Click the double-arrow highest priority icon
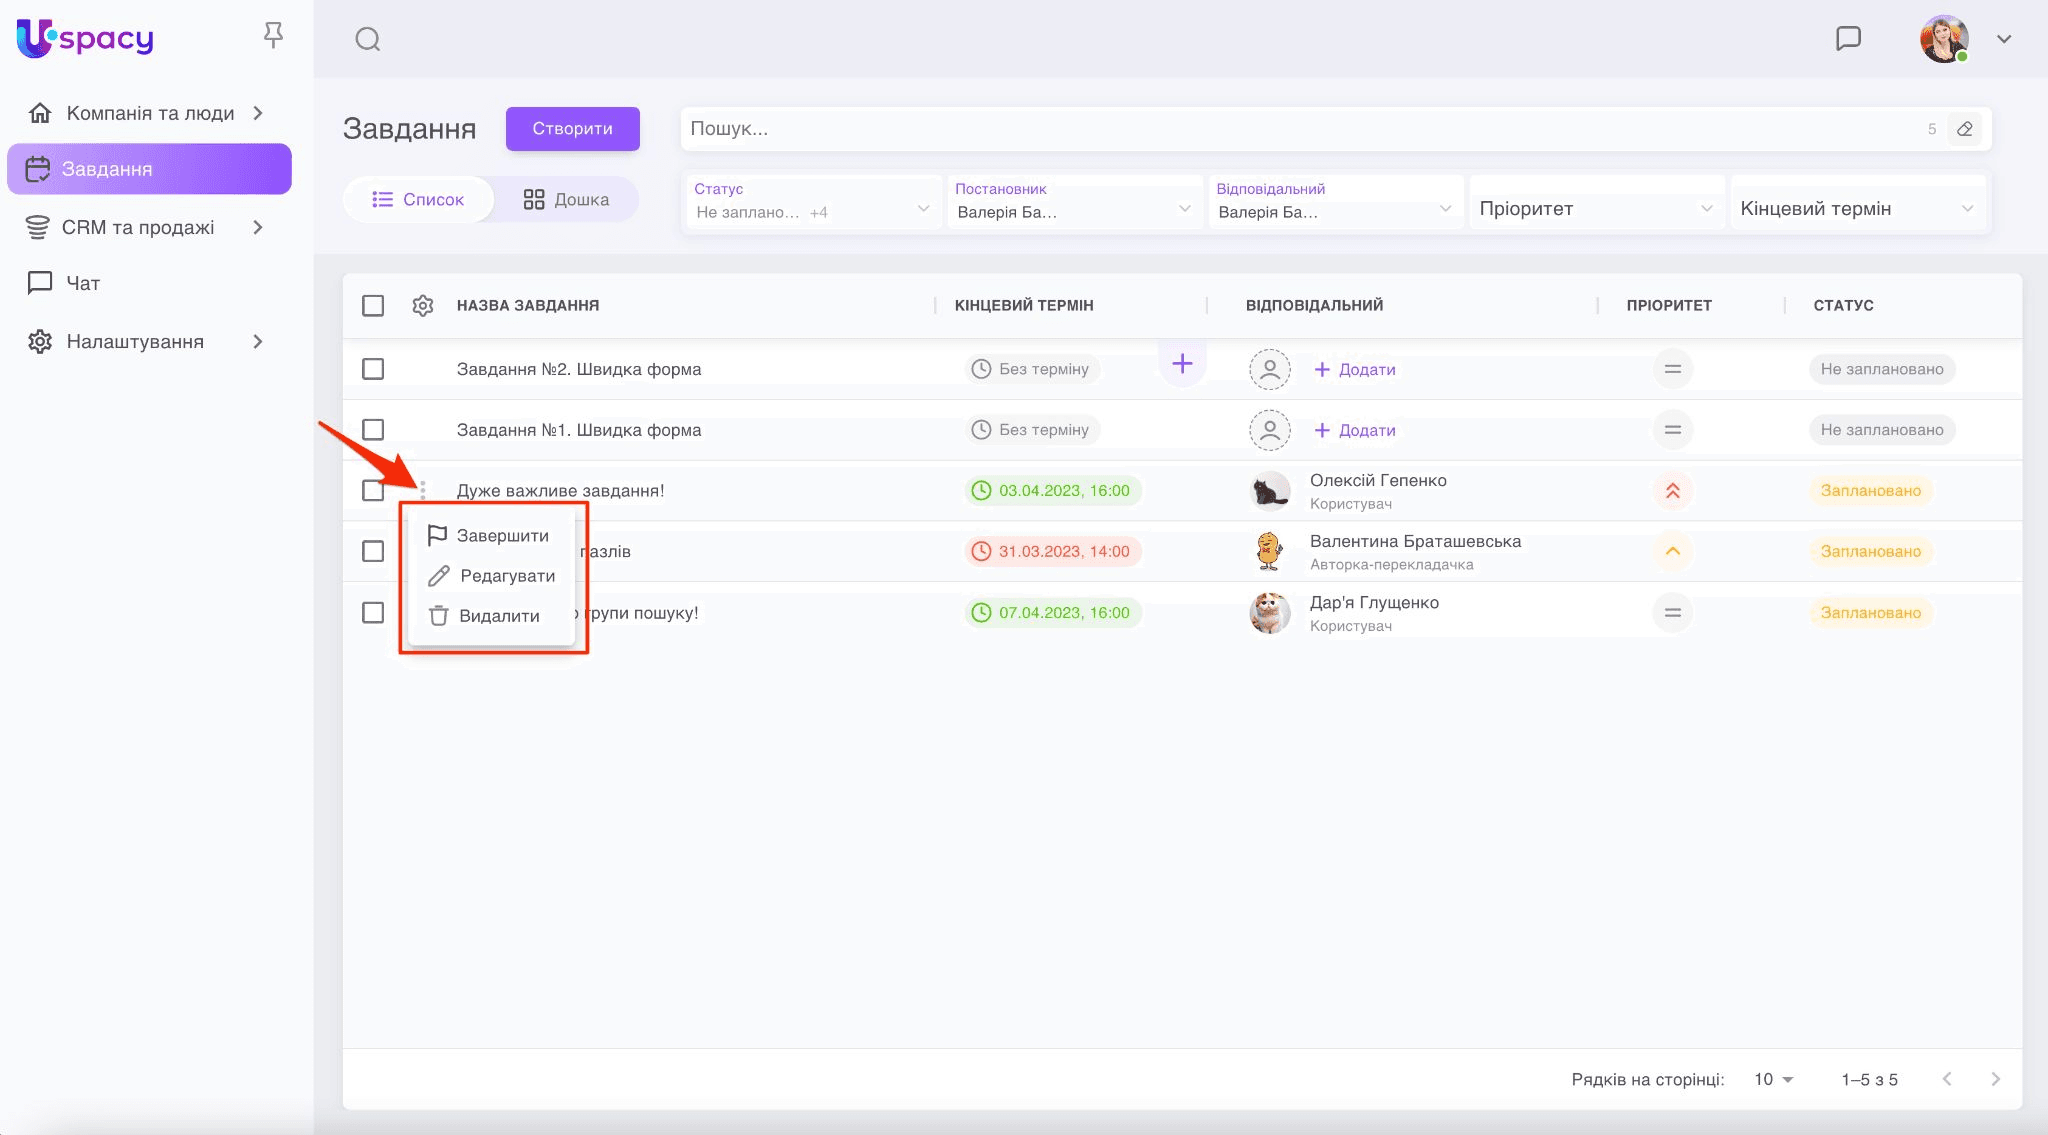Screen dimensions: 2048x1135 coord(1672,491)
